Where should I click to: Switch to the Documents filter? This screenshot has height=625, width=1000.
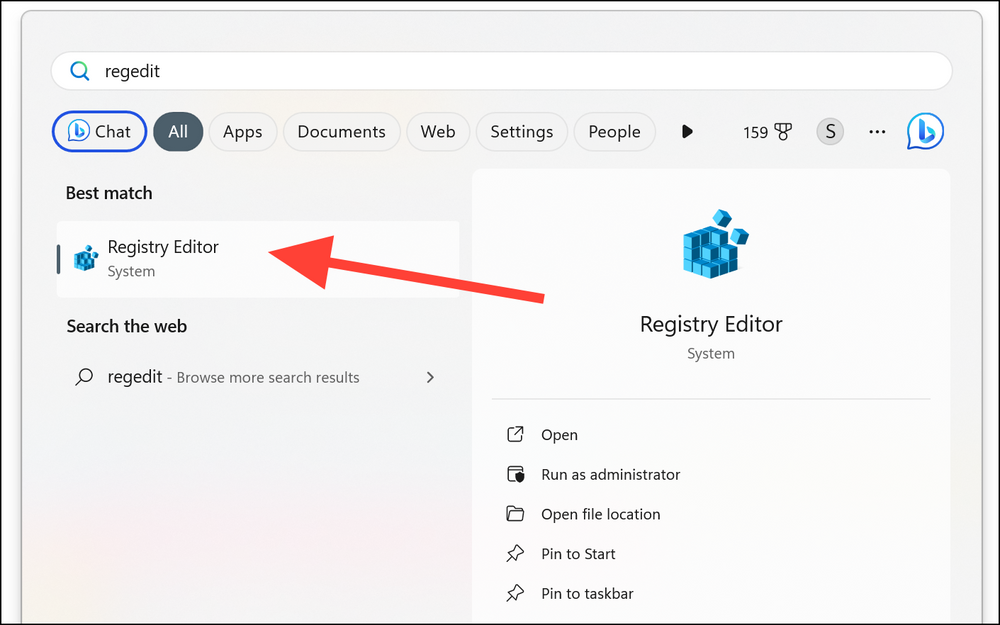pyautogui.click(x=341, y=131)
